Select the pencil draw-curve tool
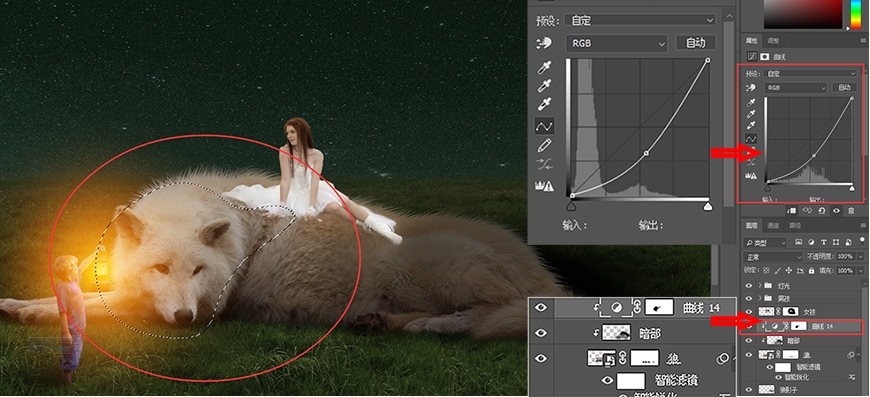Screen dimensions: 870x397 (544, 145)
